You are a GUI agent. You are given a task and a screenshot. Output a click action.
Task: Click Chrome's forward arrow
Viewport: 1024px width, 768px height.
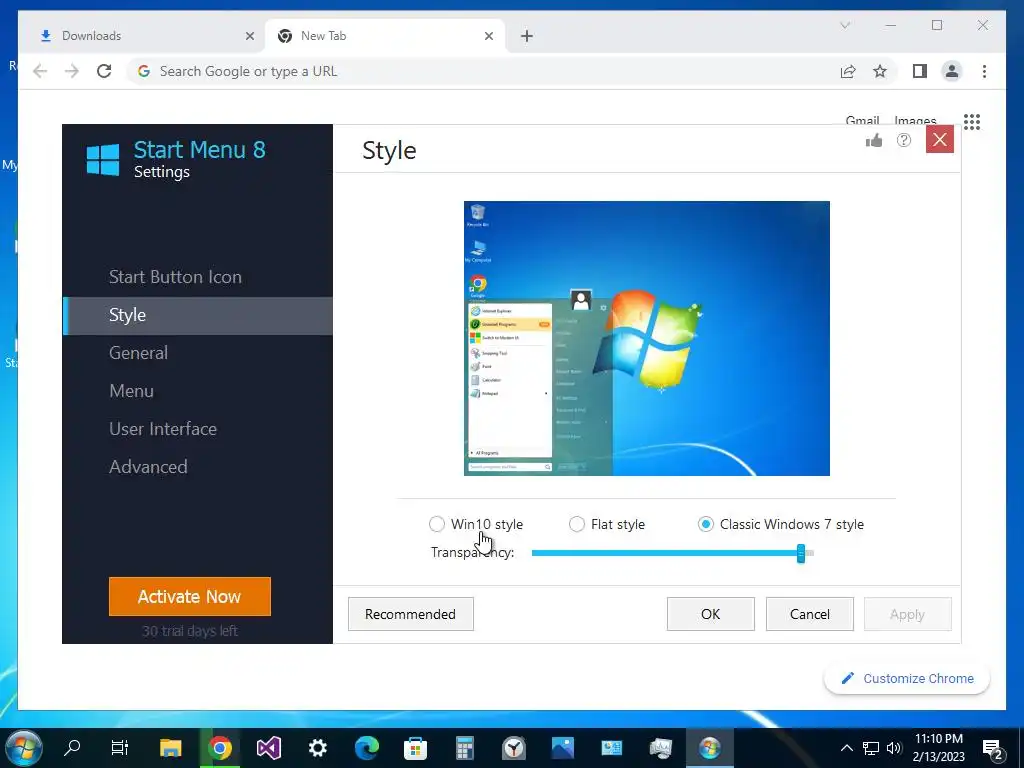[72, 71]
